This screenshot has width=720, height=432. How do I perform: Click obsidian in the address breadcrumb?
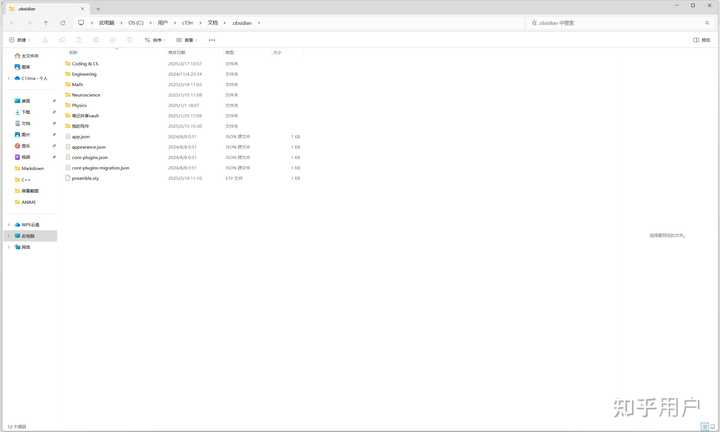[x=242, y=22]
